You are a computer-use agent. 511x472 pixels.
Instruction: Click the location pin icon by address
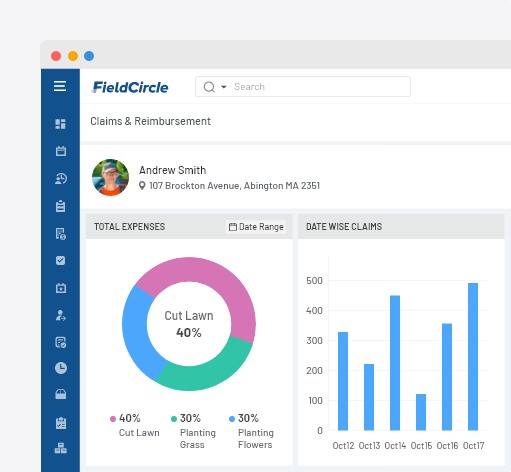142,186
